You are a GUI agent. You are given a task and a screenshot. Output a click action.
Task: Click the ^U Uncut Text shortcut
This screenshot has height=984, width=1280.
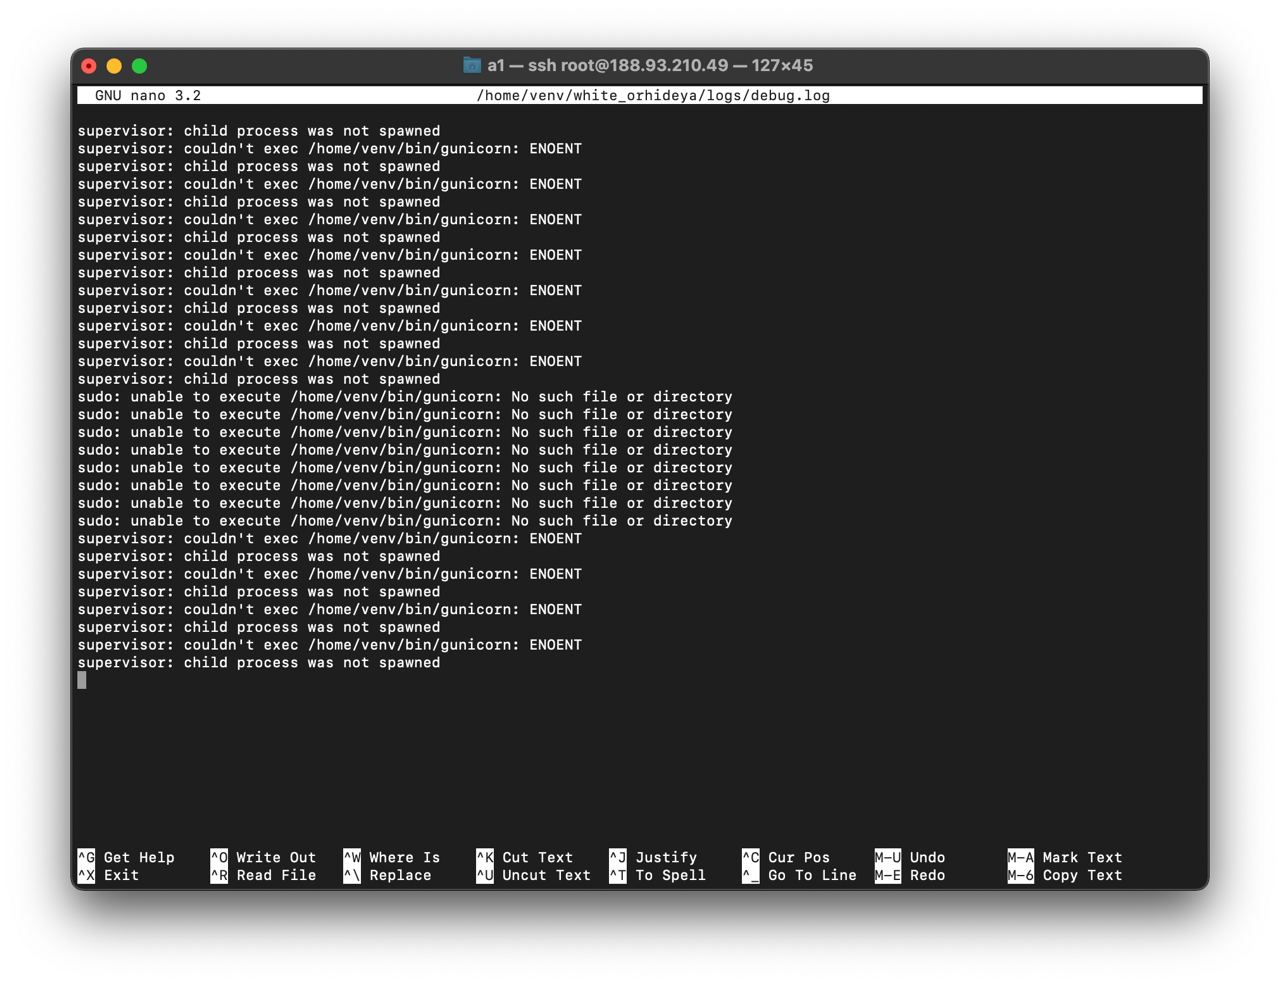coord(534,876)
